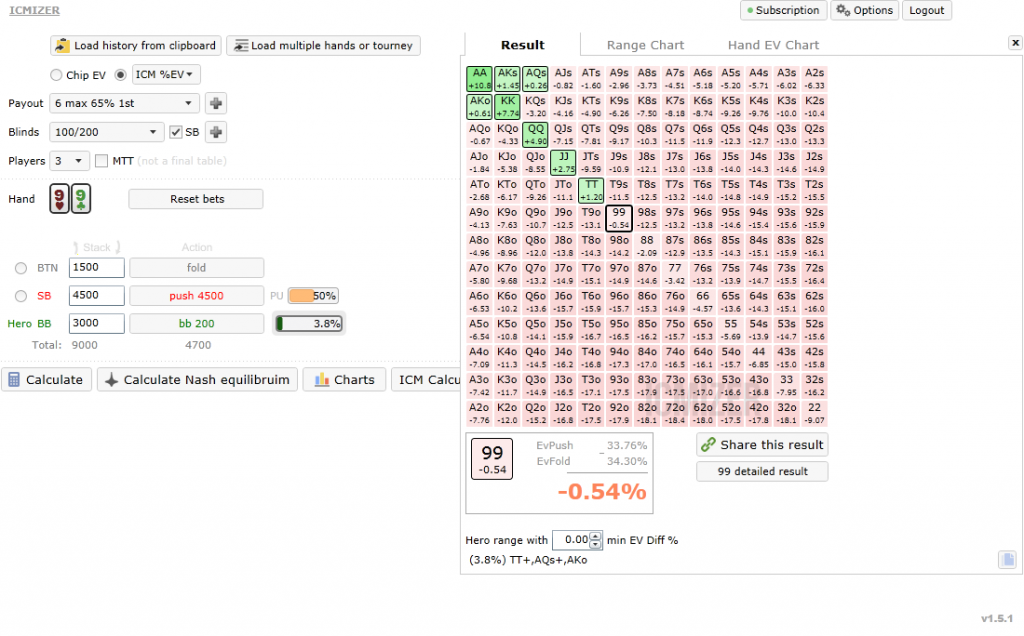Click the plus icon next to Blinds
This screenshot has width=1024, height=636.
click(x=216, y=132)
